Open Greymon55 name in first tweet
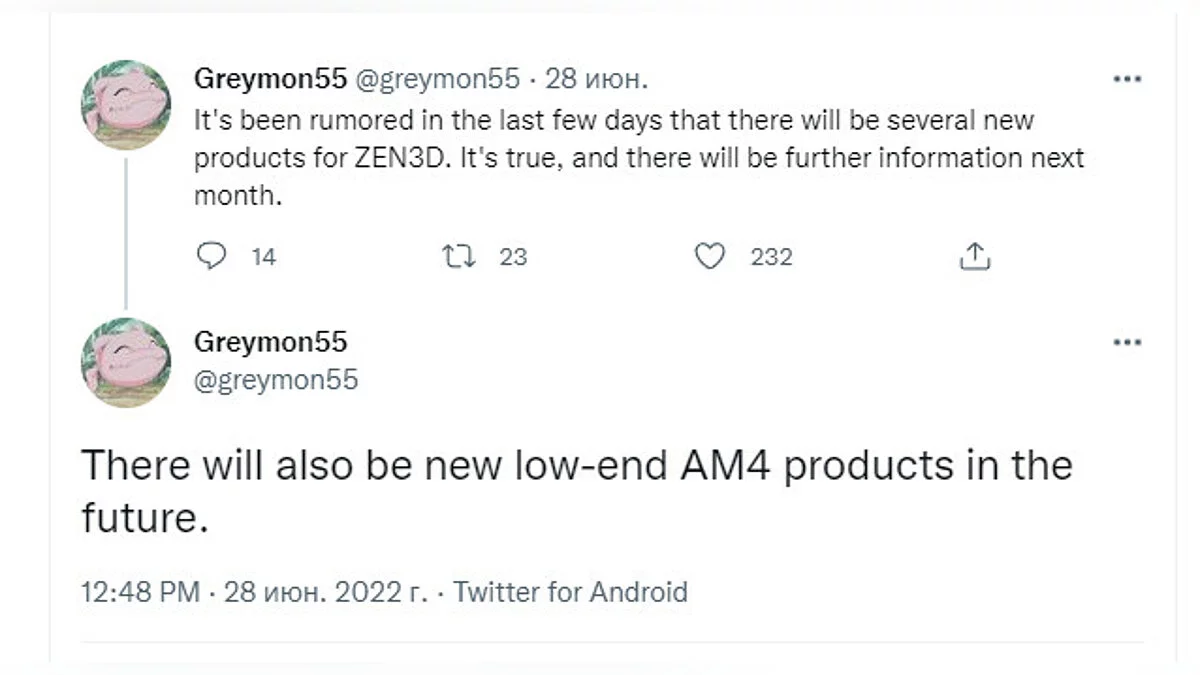The width and height of the screenshot is (1200, 675). [x=270, y=80]
